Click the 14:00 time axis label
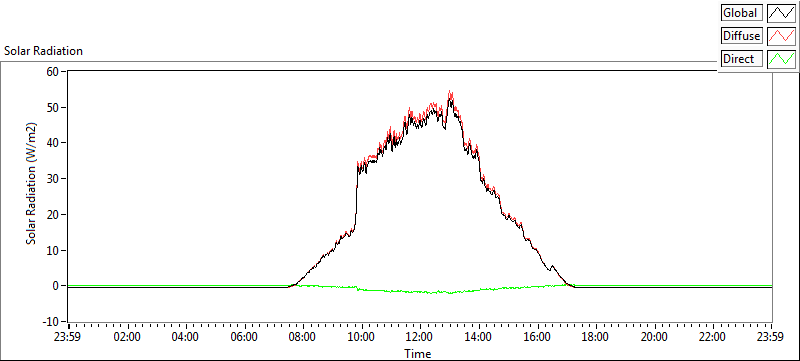 pyautogui.click(x=479, y=337)
